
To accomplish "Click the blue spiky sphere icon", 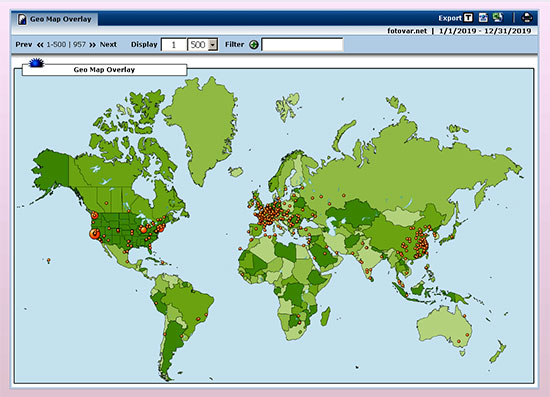I will point(36,63).
